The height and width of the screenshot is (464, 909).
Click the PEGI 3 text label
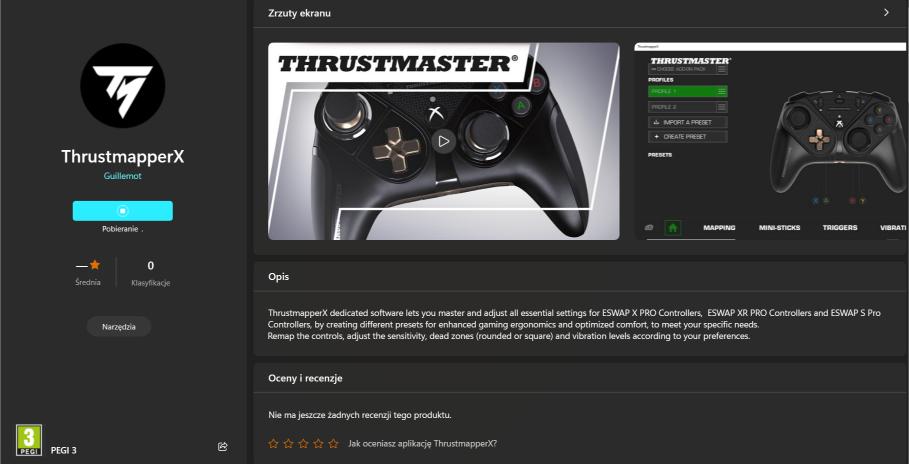click(x=64, y=450)
